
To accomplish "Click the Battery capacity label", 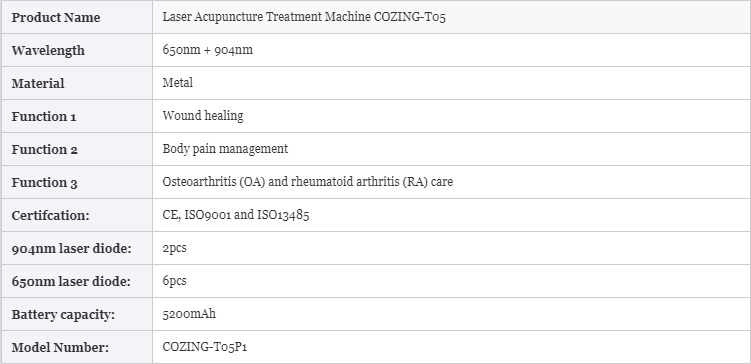I will pyautogui.click(x=63, y=315).
